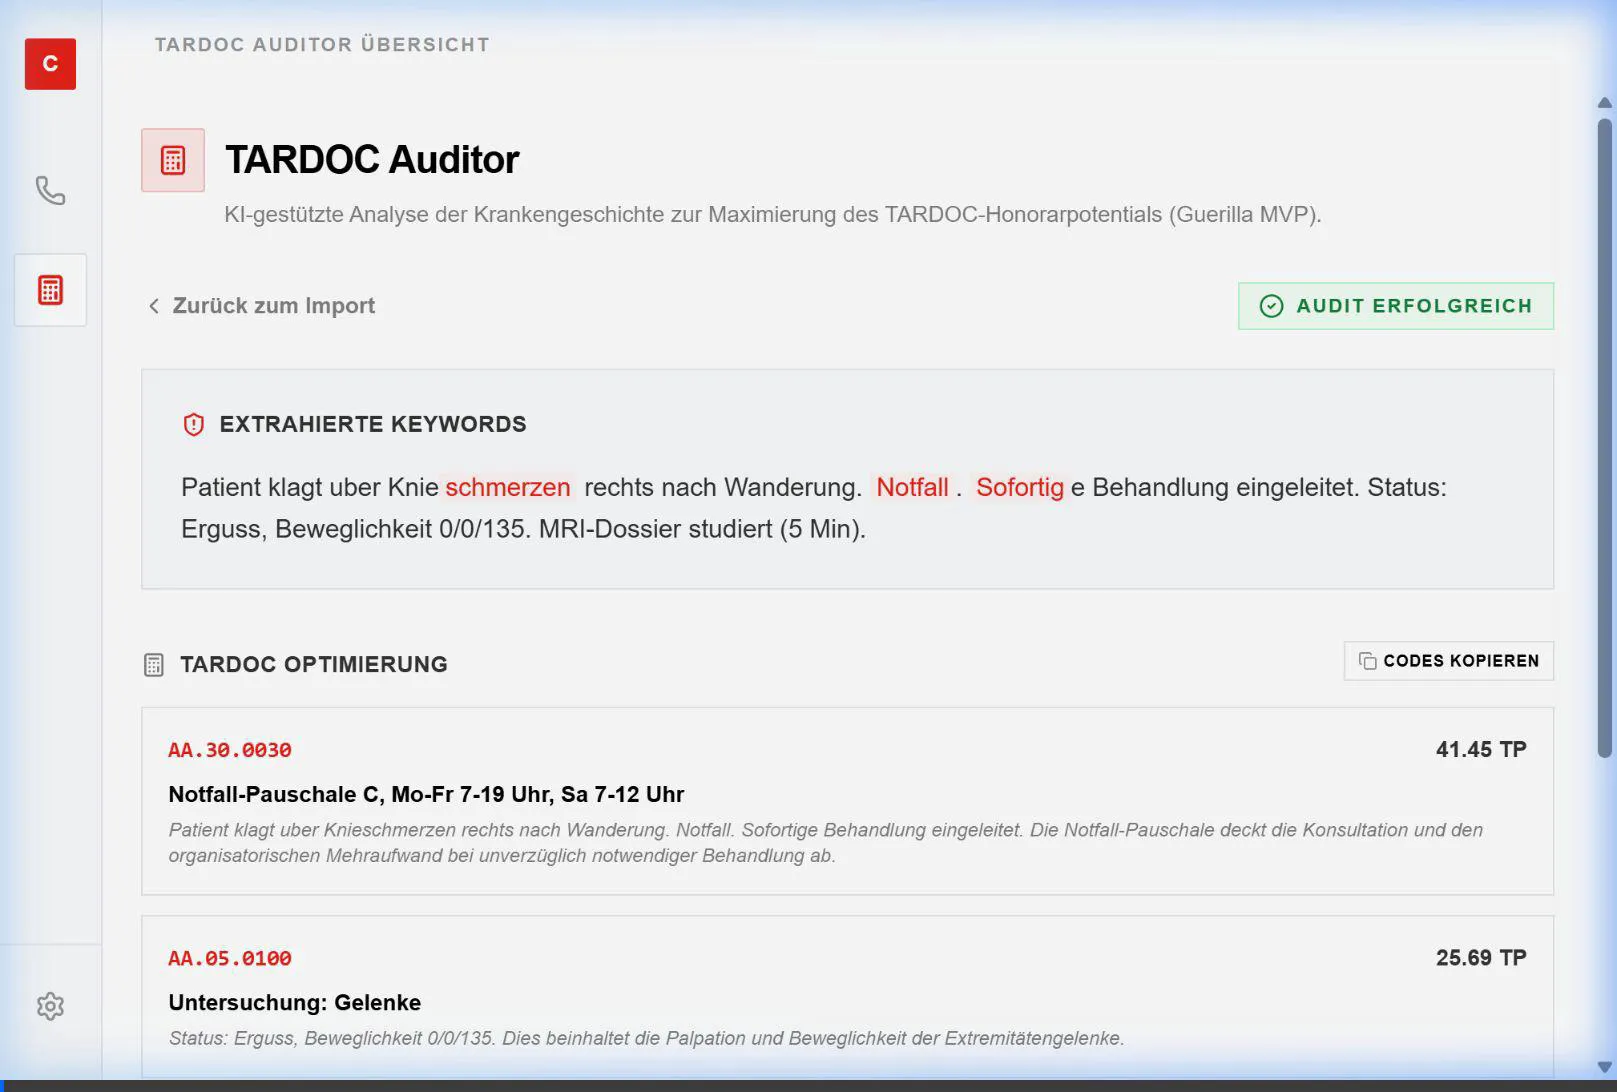Click the TARDOC Auditor header calculator icon

click(x=172, y=158)
